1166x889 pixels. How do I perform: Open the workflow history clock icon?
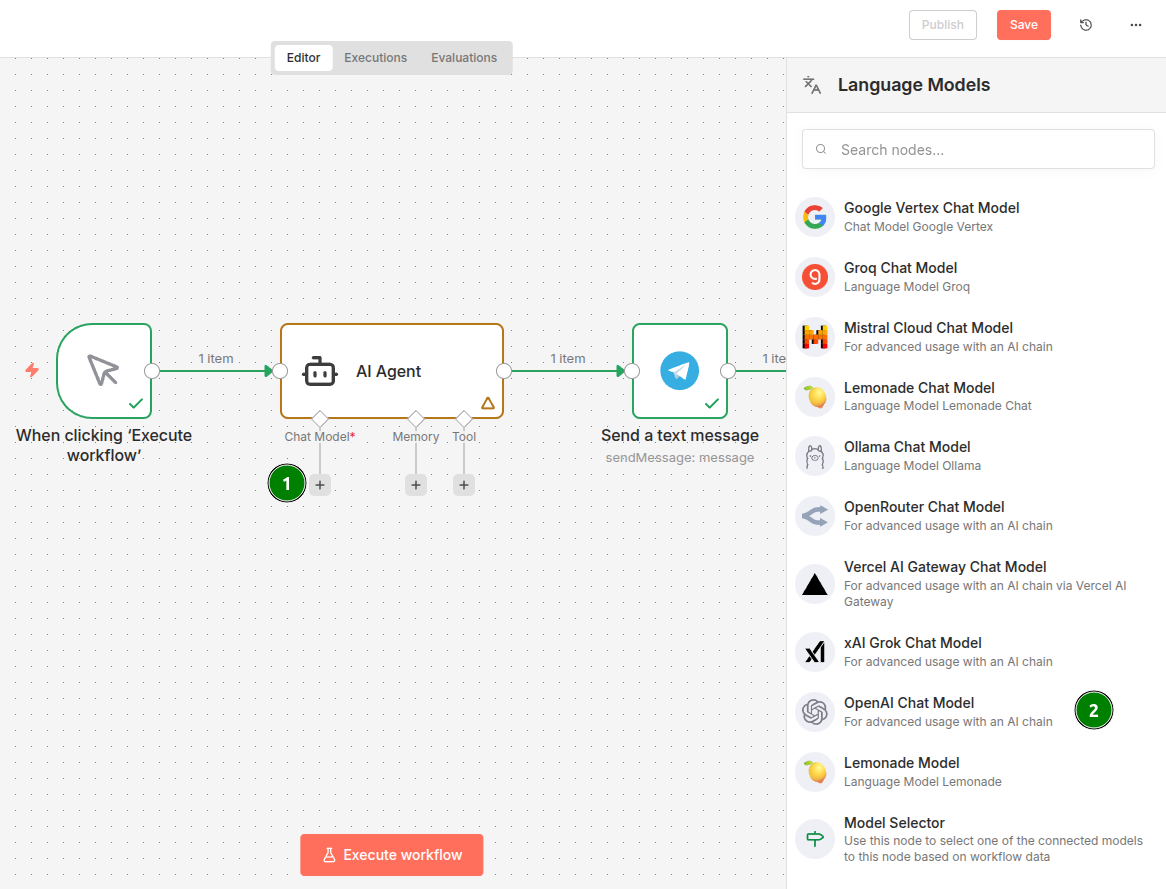pos(1086,25)
